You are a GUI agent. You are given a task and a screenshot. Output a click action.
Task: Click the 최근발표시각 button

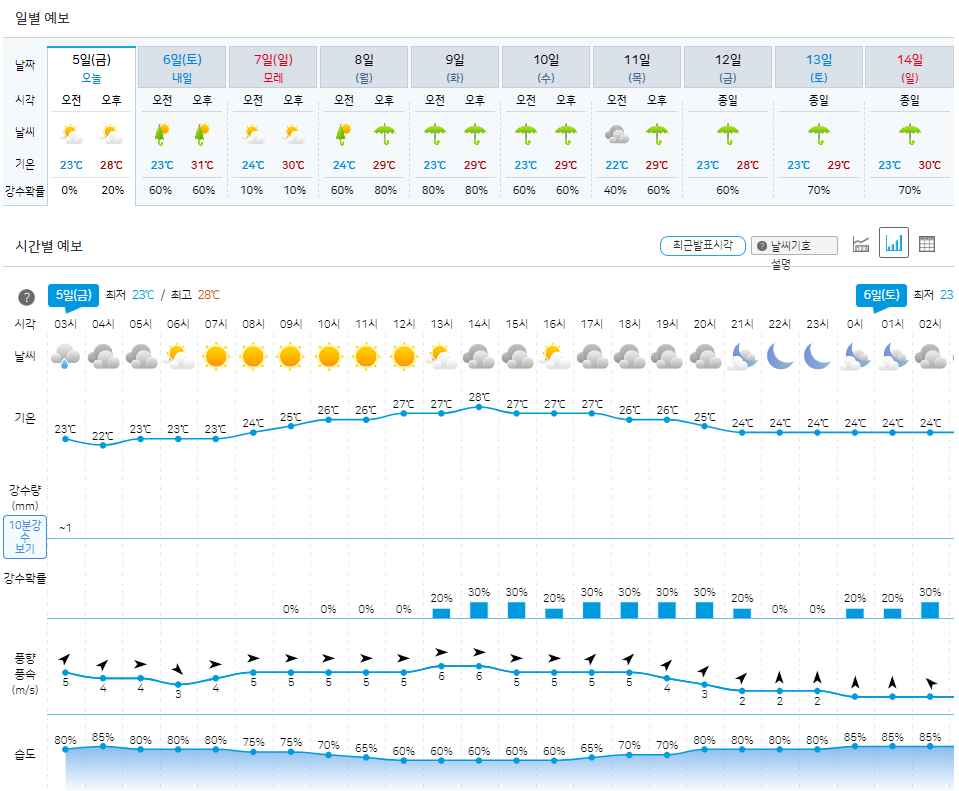pyautogui.click(x=703, y=245)
